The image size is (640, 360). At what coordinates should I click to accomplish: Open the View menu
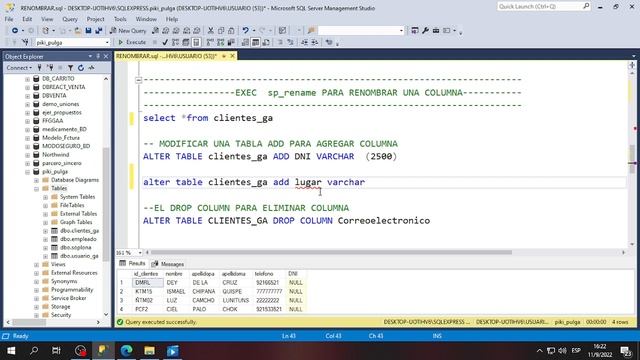click(x=47, y=19)
